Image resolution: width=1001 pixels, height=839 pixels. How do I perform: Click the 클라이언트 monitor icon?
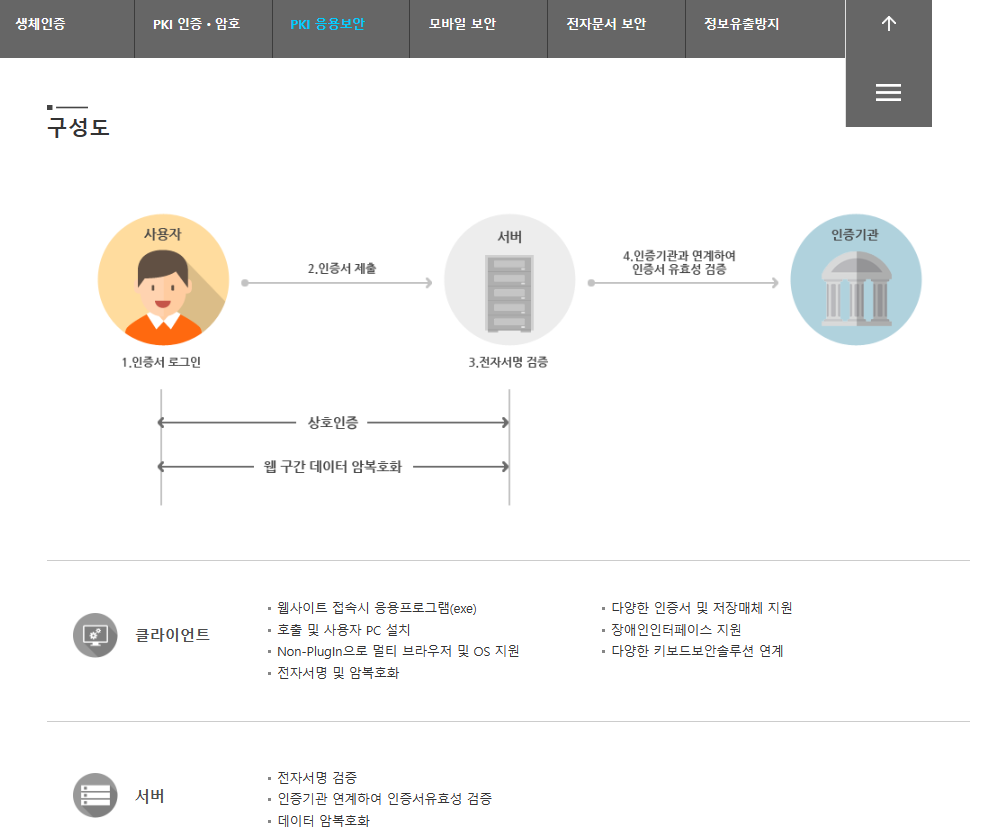(x=95, y=634)
